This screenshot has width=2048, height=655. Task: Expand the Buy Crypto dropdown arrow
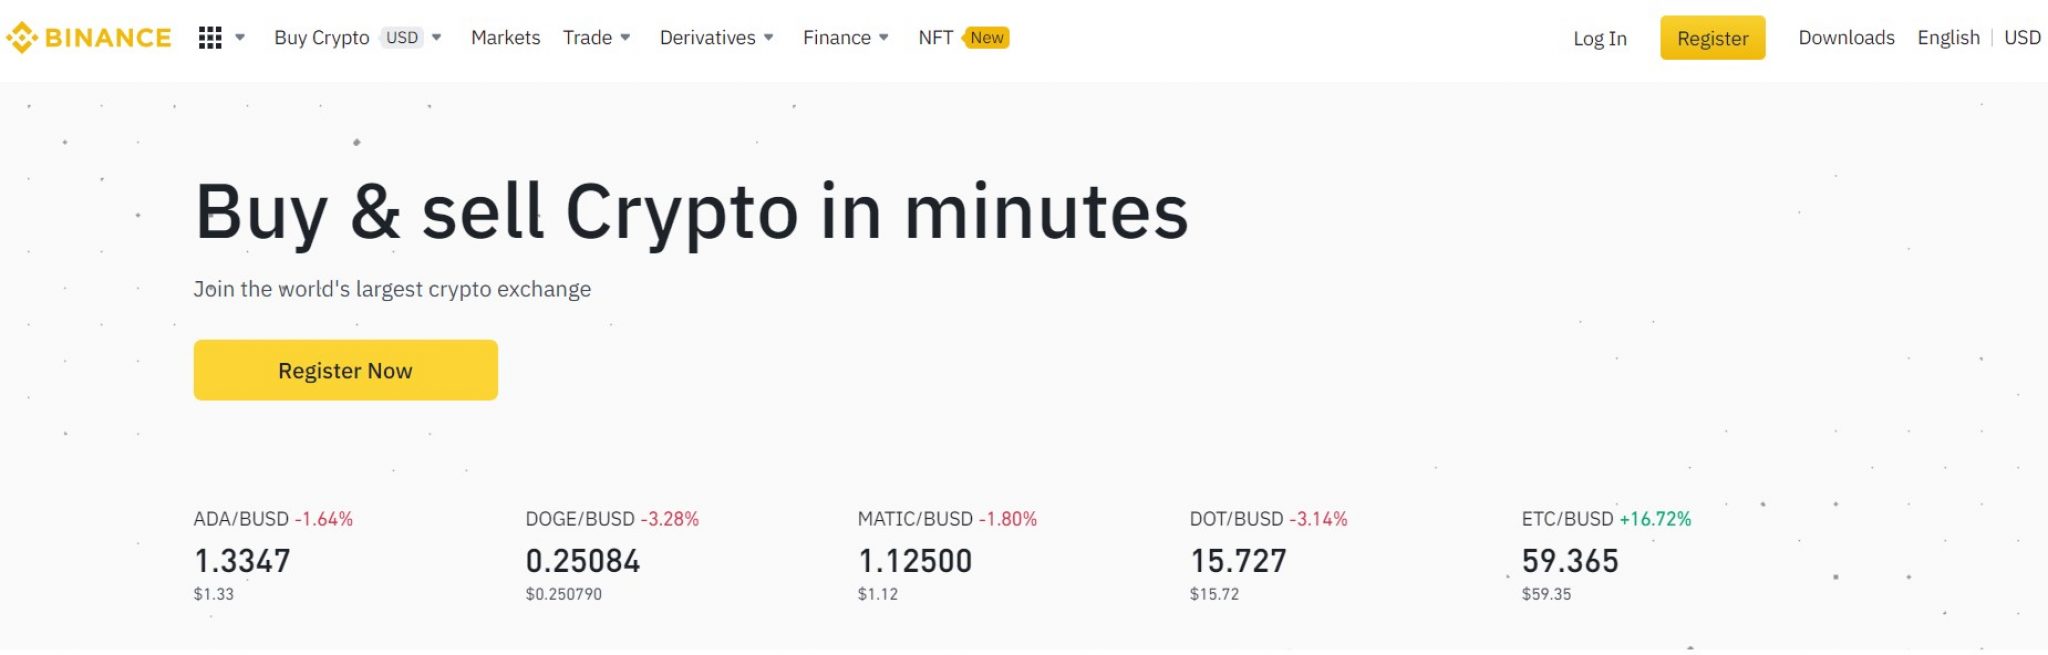pos(437,38)
